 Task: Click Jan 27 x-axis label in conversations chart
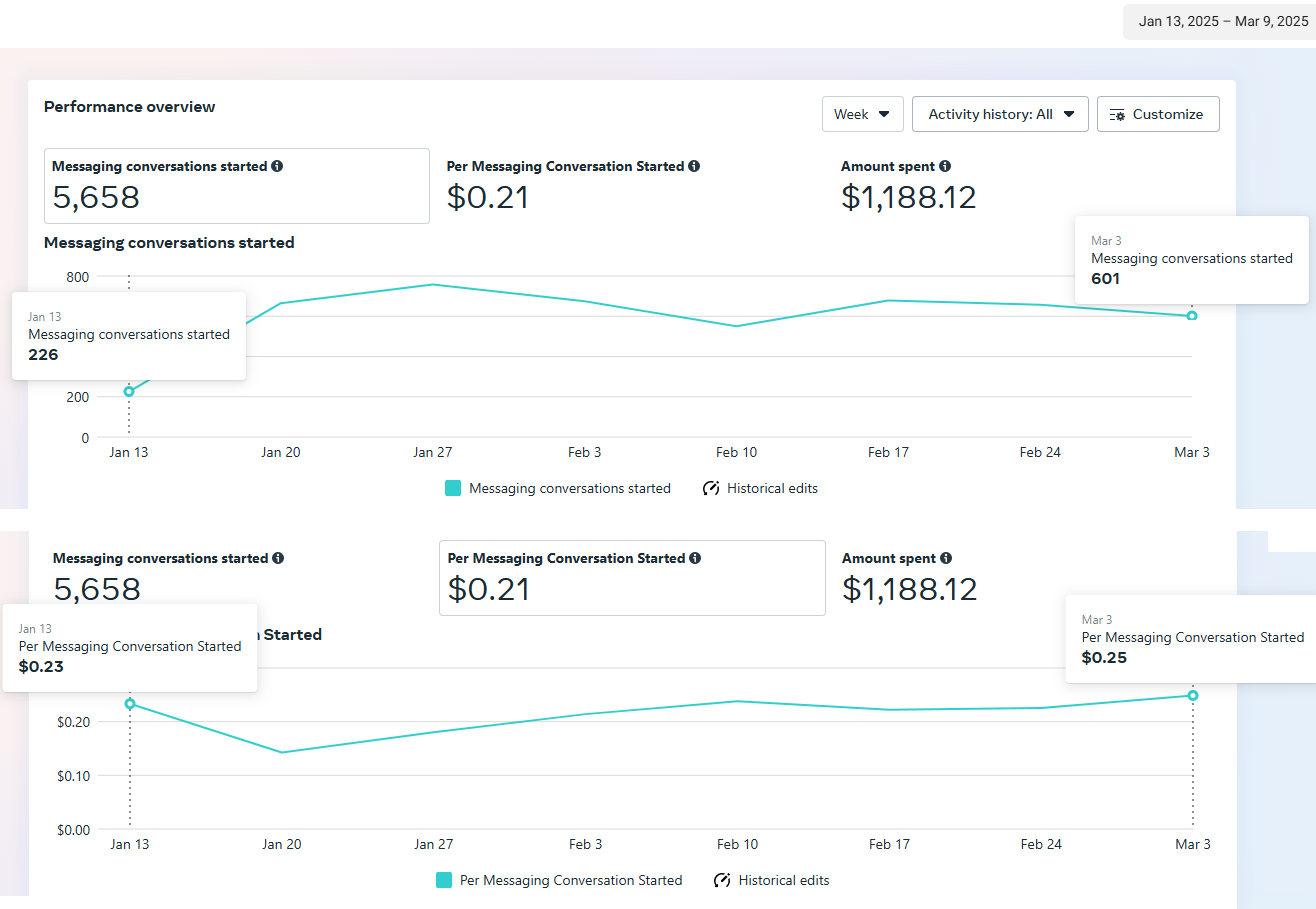[432, 452]
